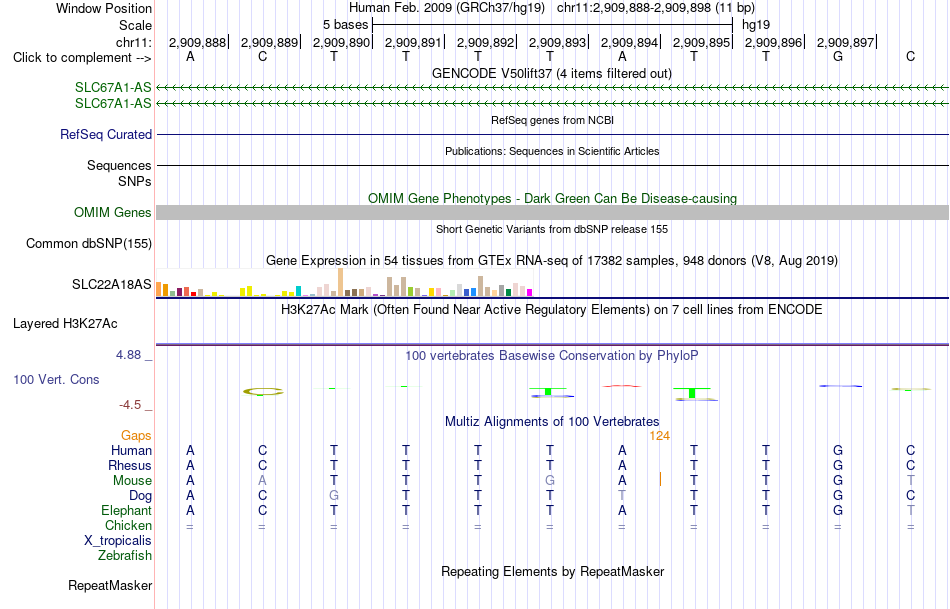This screenshot has height=609, width=950.
Task: Click the SLC22A18AS GTEx label
Action: [x=111, y=284]
